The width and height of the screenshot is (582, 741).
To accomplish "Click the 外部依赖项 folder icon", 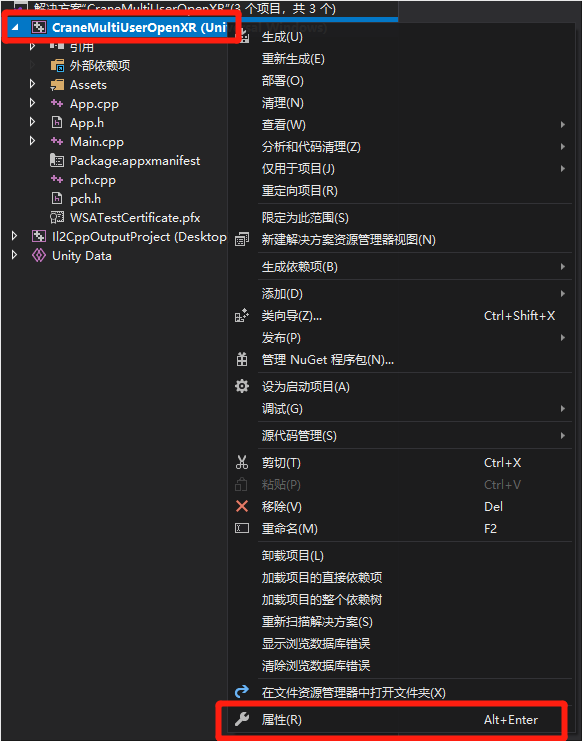I will tap(57, 65).
